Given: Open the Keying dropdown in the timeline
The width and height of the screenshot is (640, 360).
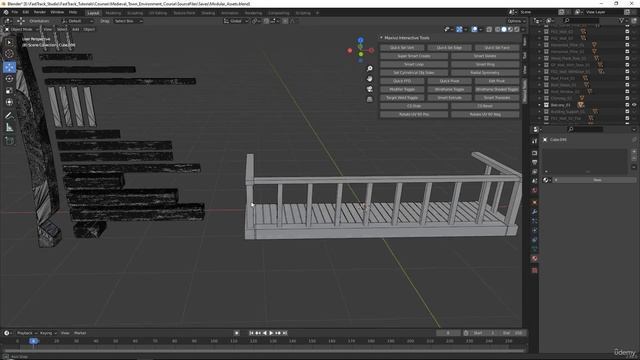Looking at the screenshot, I should [48, 333].
